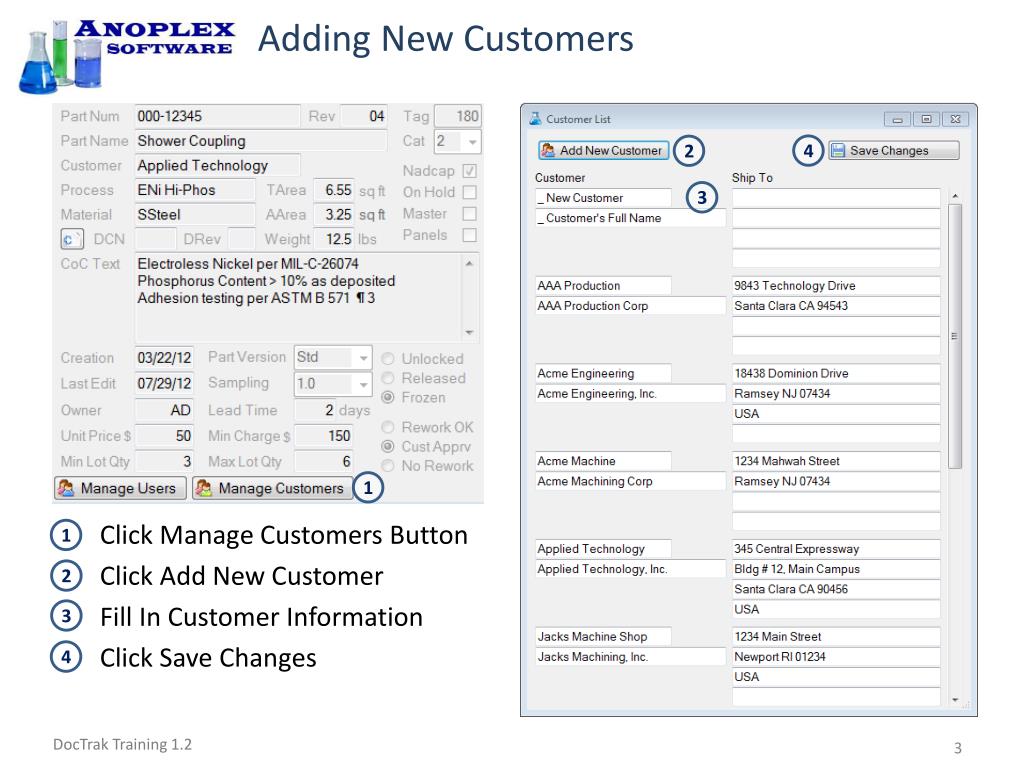
Task: Toggle the Master checkbox
Action: click(470, 214)
